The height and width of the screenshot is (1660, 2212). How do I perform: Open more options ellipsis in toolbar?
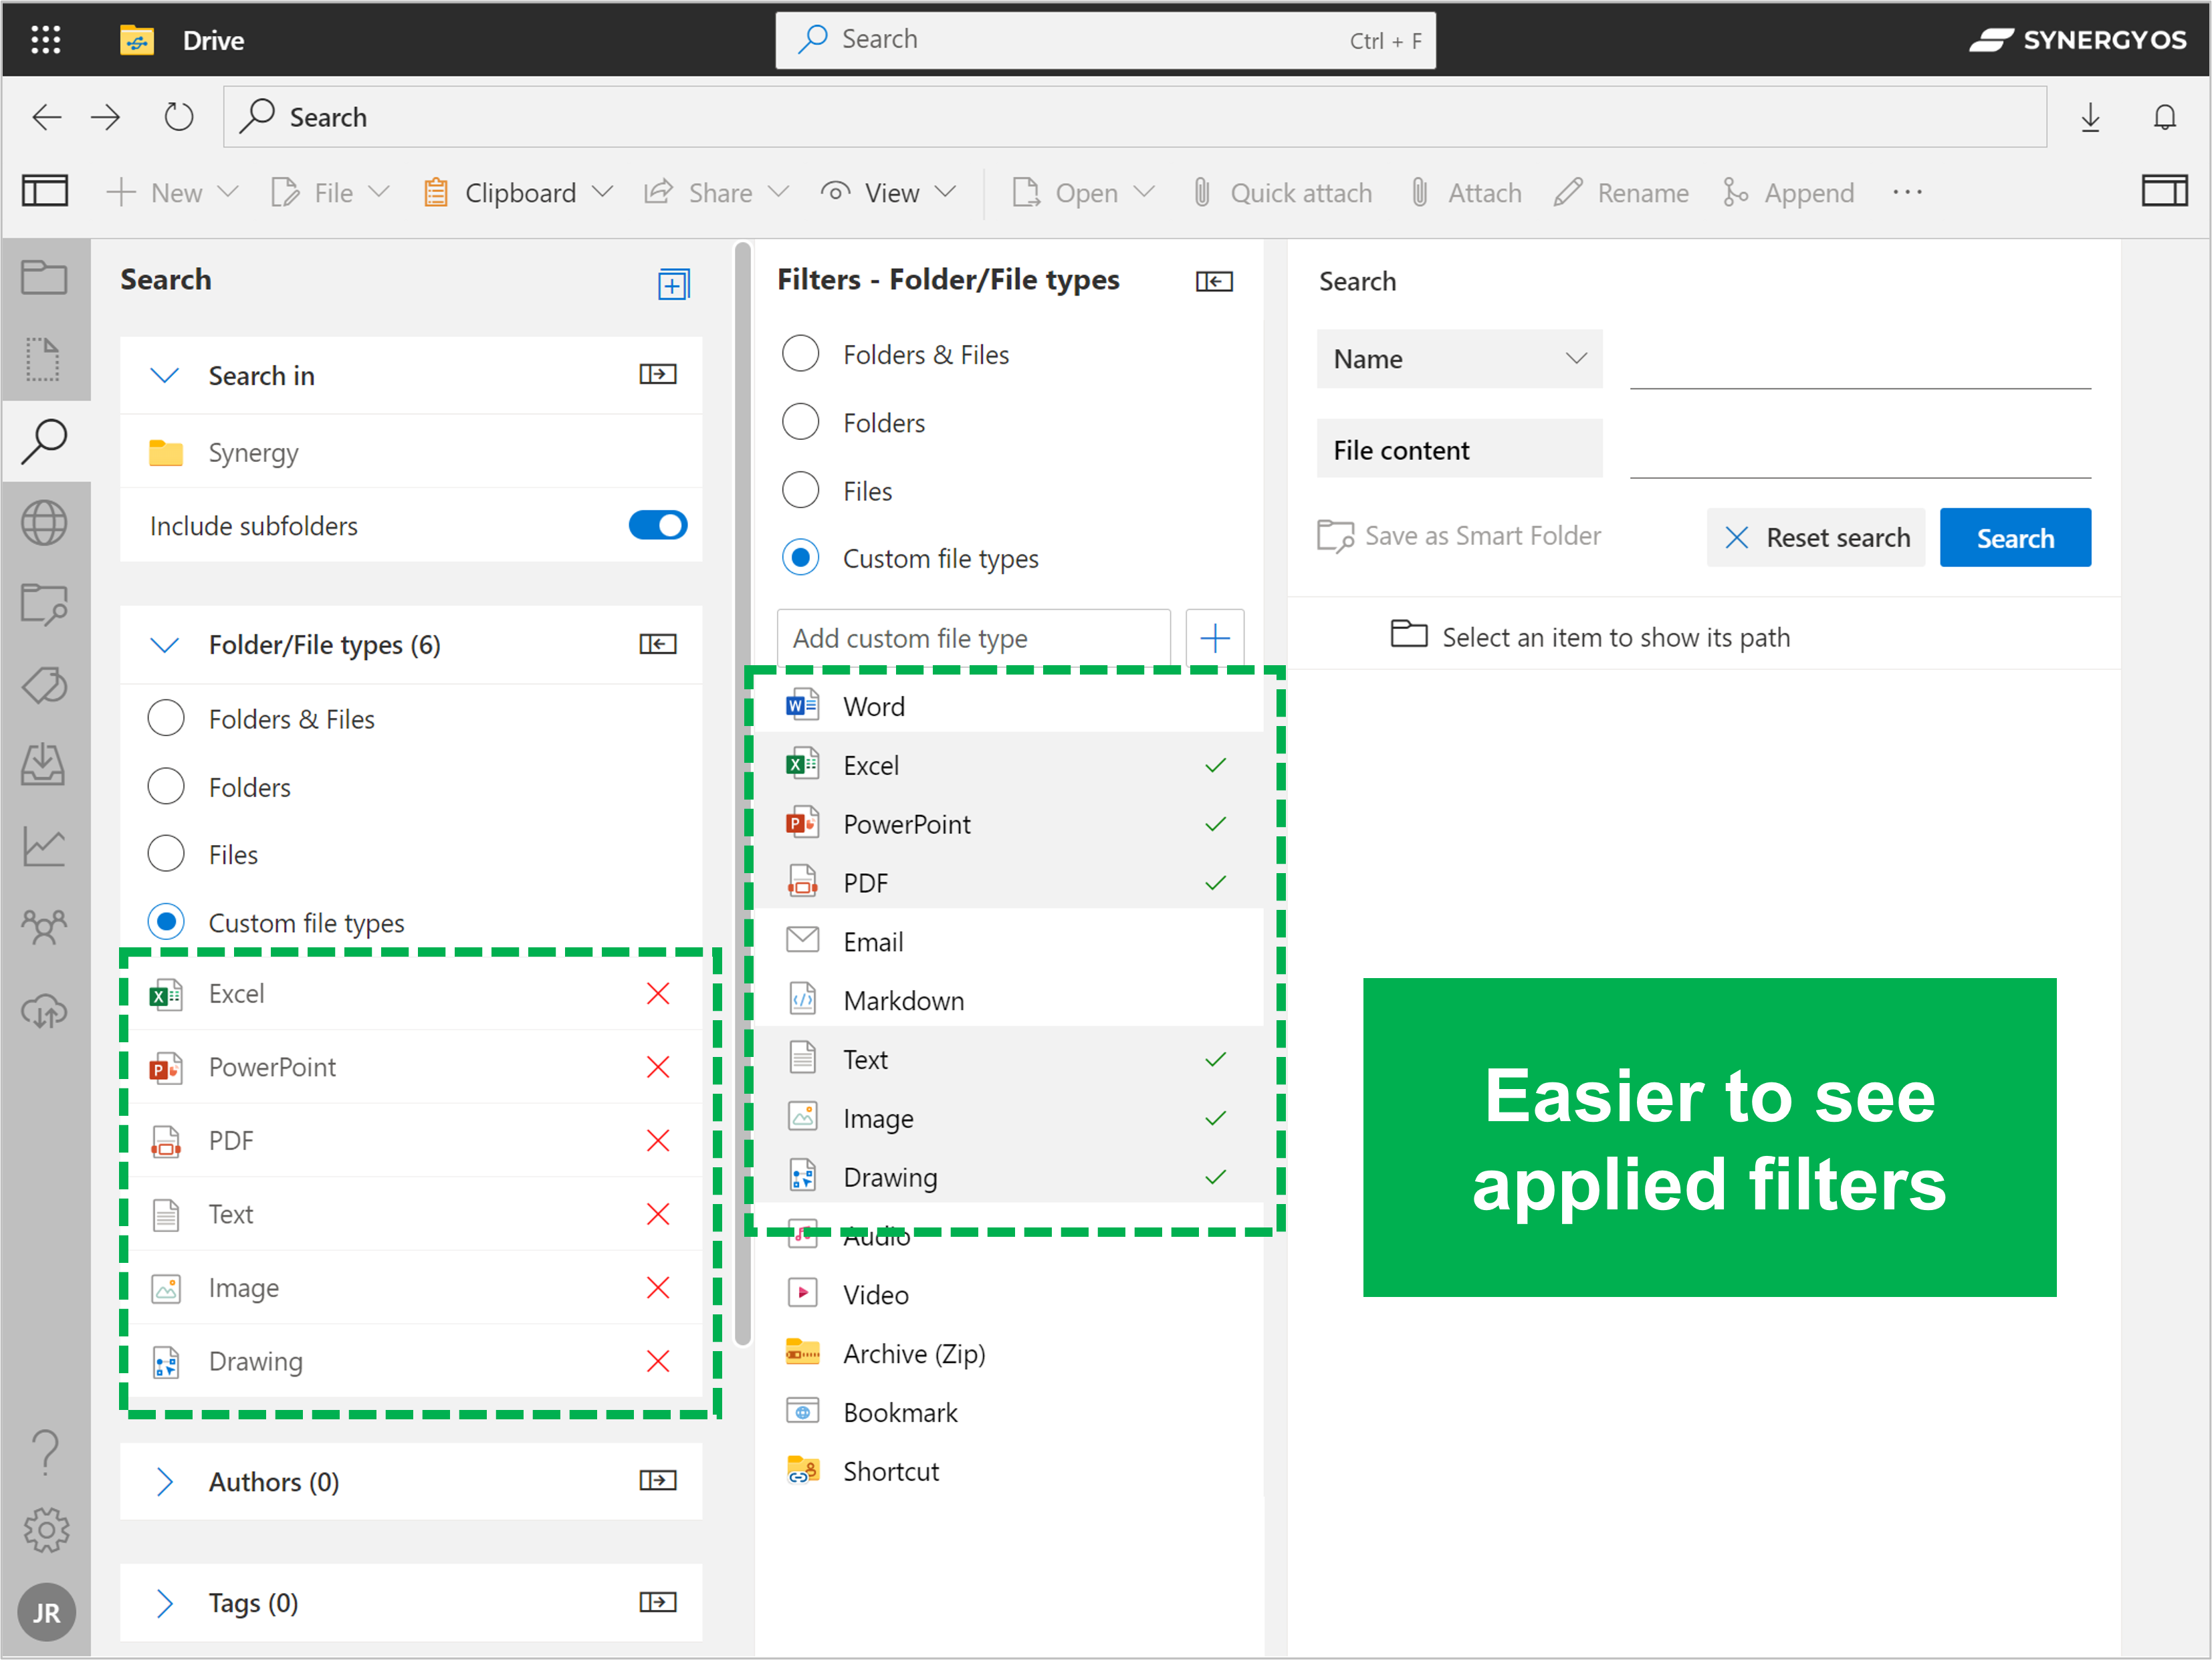pyautogui.click(x=1907, y=192)
